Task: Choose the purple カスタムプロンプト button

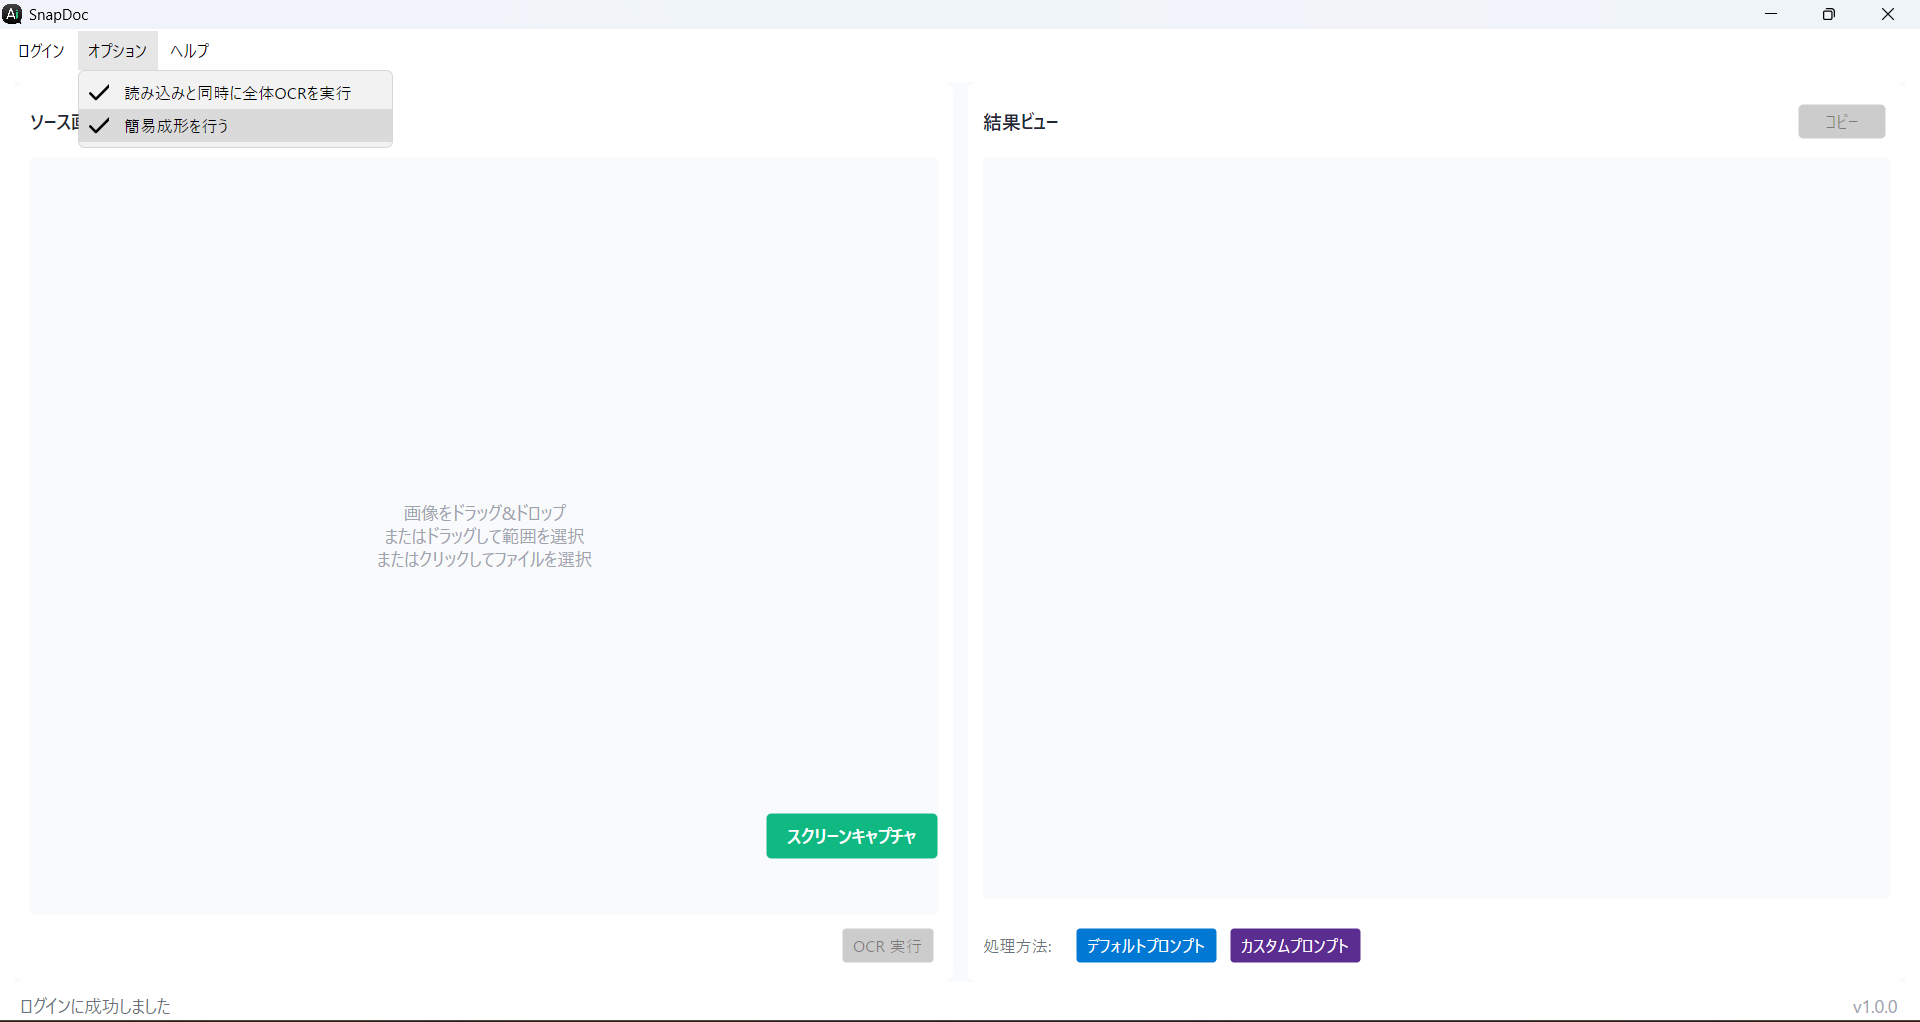Action: click(x=1295, y=946)
